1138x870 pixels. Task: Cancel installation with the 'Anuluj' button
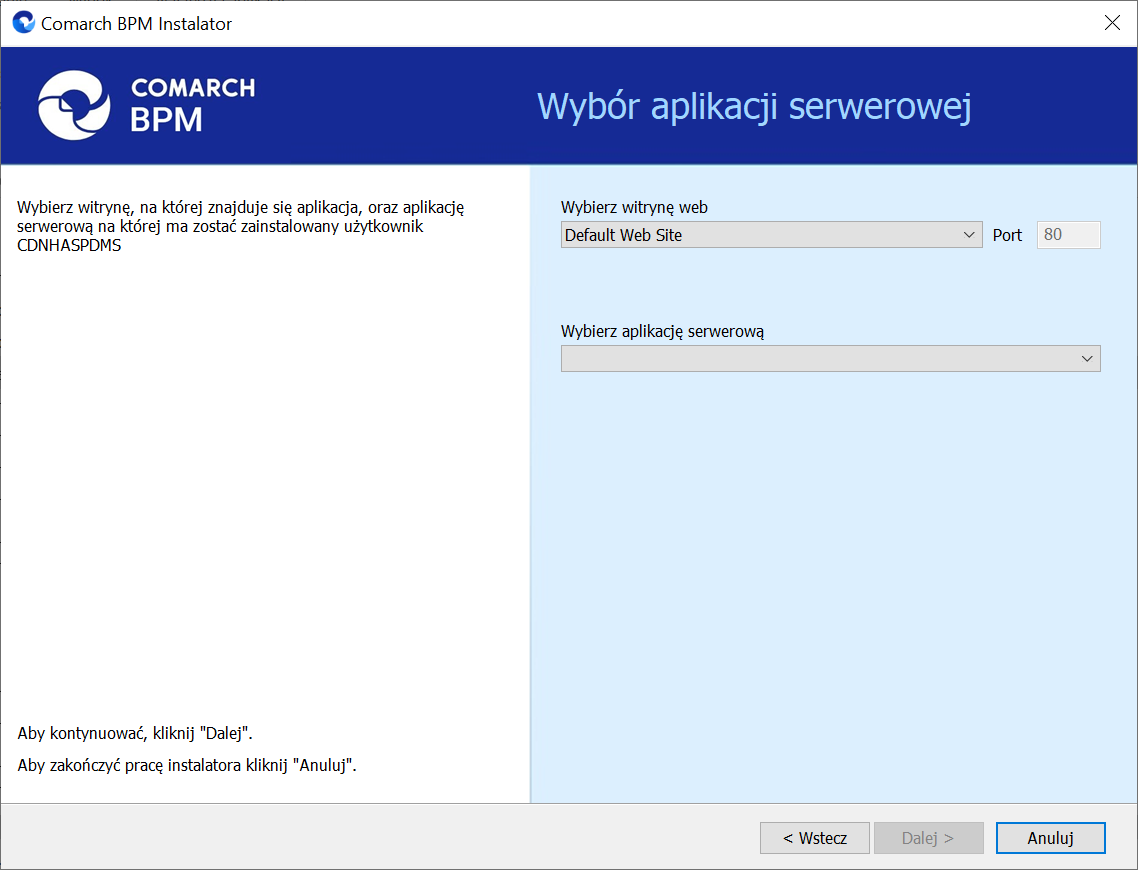tap(1050, 838)
